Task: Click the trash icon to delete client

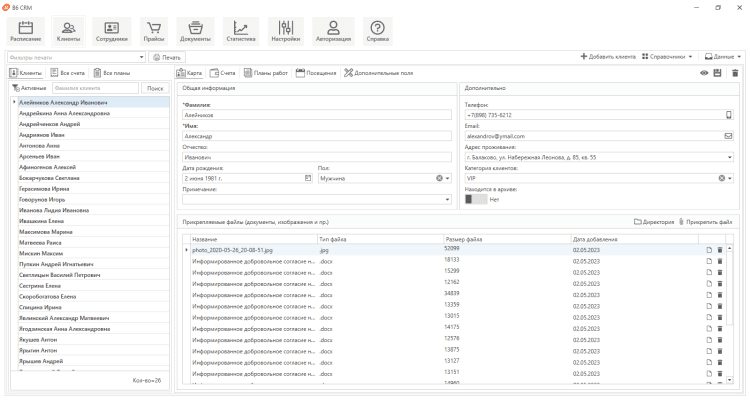Action: pos(735,73)
